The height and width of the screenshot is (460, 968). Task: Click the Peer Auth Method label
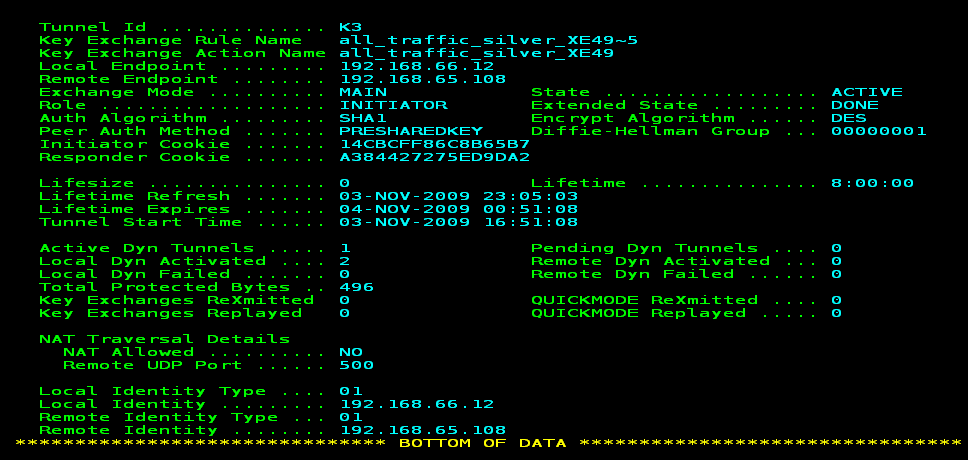135,131
